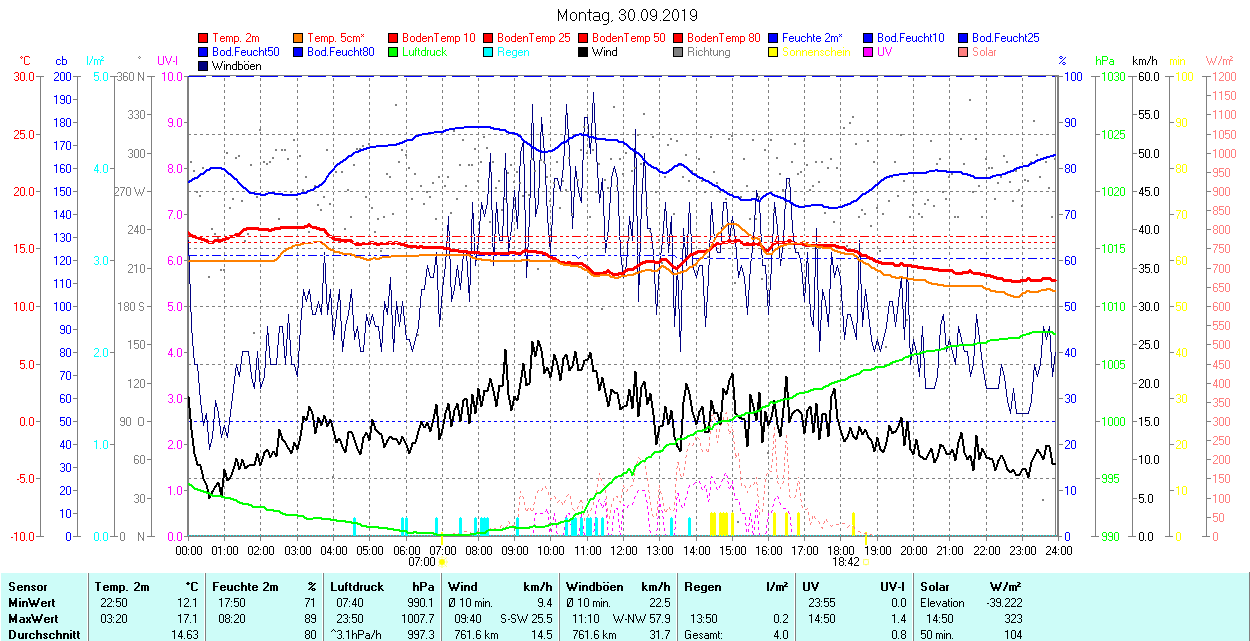Click the black Wind legend swatch
1250x641 pixels.
coord(584,52)
